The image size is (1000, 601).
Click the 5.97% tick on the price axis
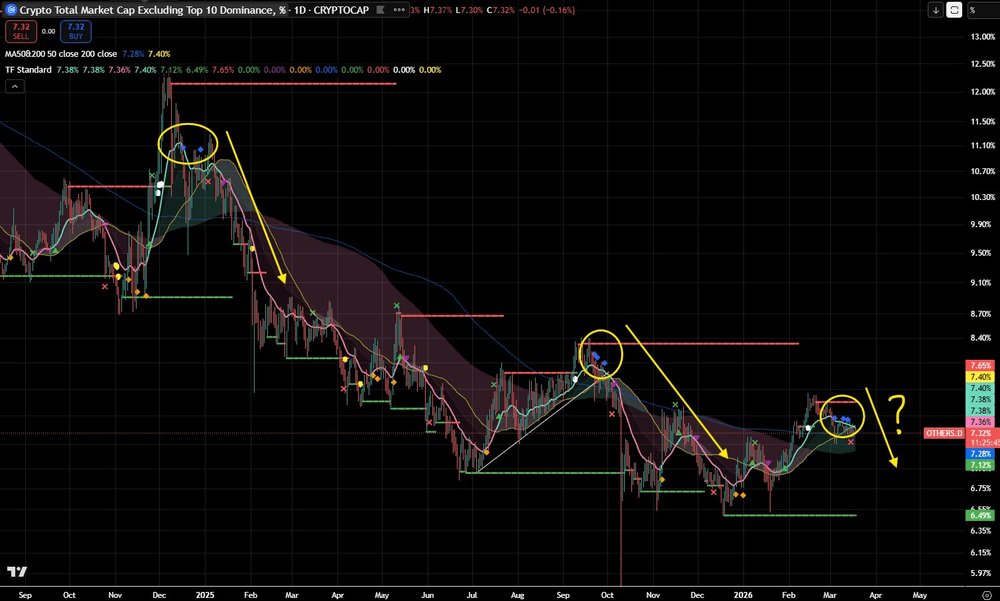tap(983, 573)
